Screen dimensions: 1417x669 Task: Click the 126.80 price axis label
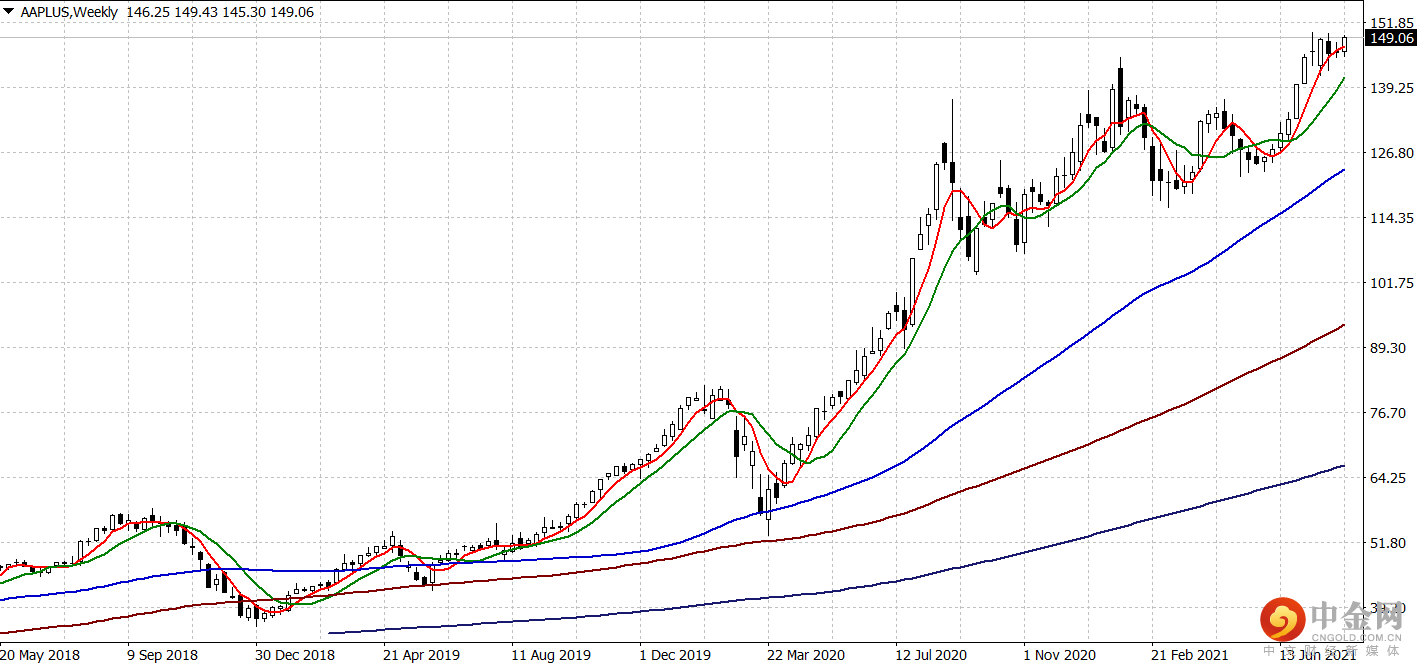1391,153
